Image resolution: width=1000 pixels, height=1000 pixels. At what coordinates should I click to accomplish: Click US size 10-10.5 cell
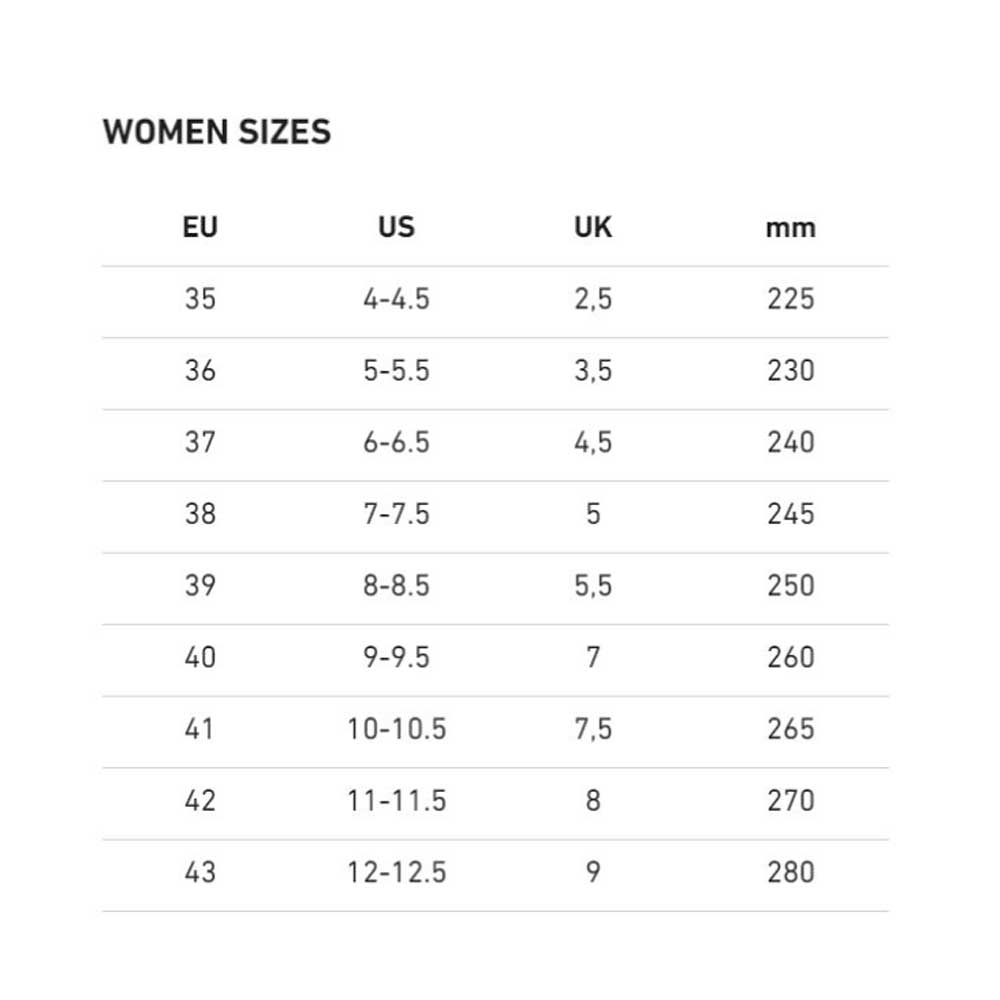click(x=397, y=728)
